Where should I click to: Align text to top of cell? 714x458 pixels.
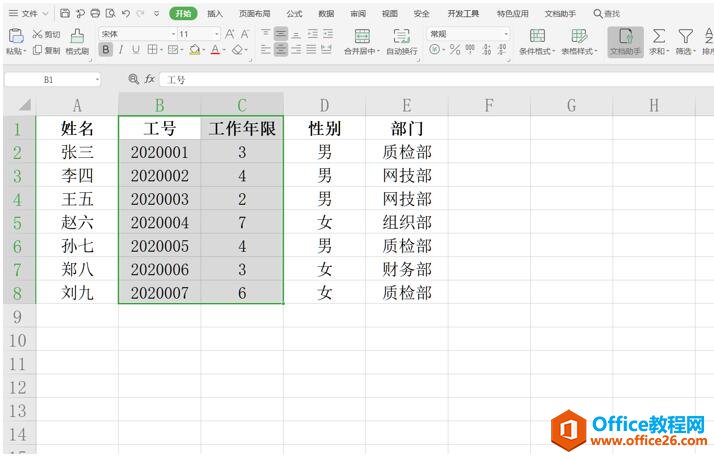pos(266,34)
